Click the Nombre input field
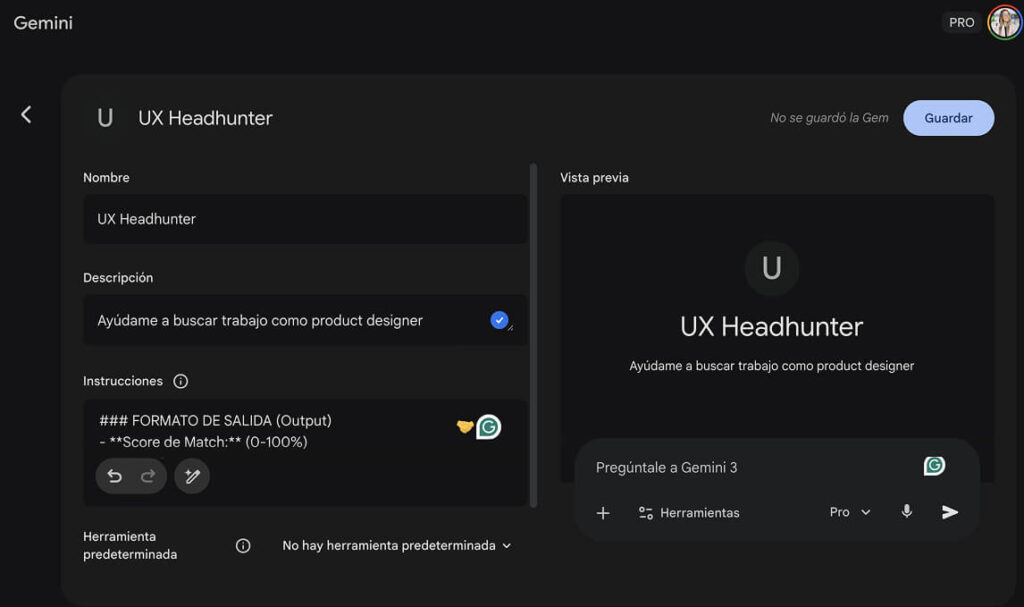Viewport: 1024px width, 607px height. click(x=304, y=219)
